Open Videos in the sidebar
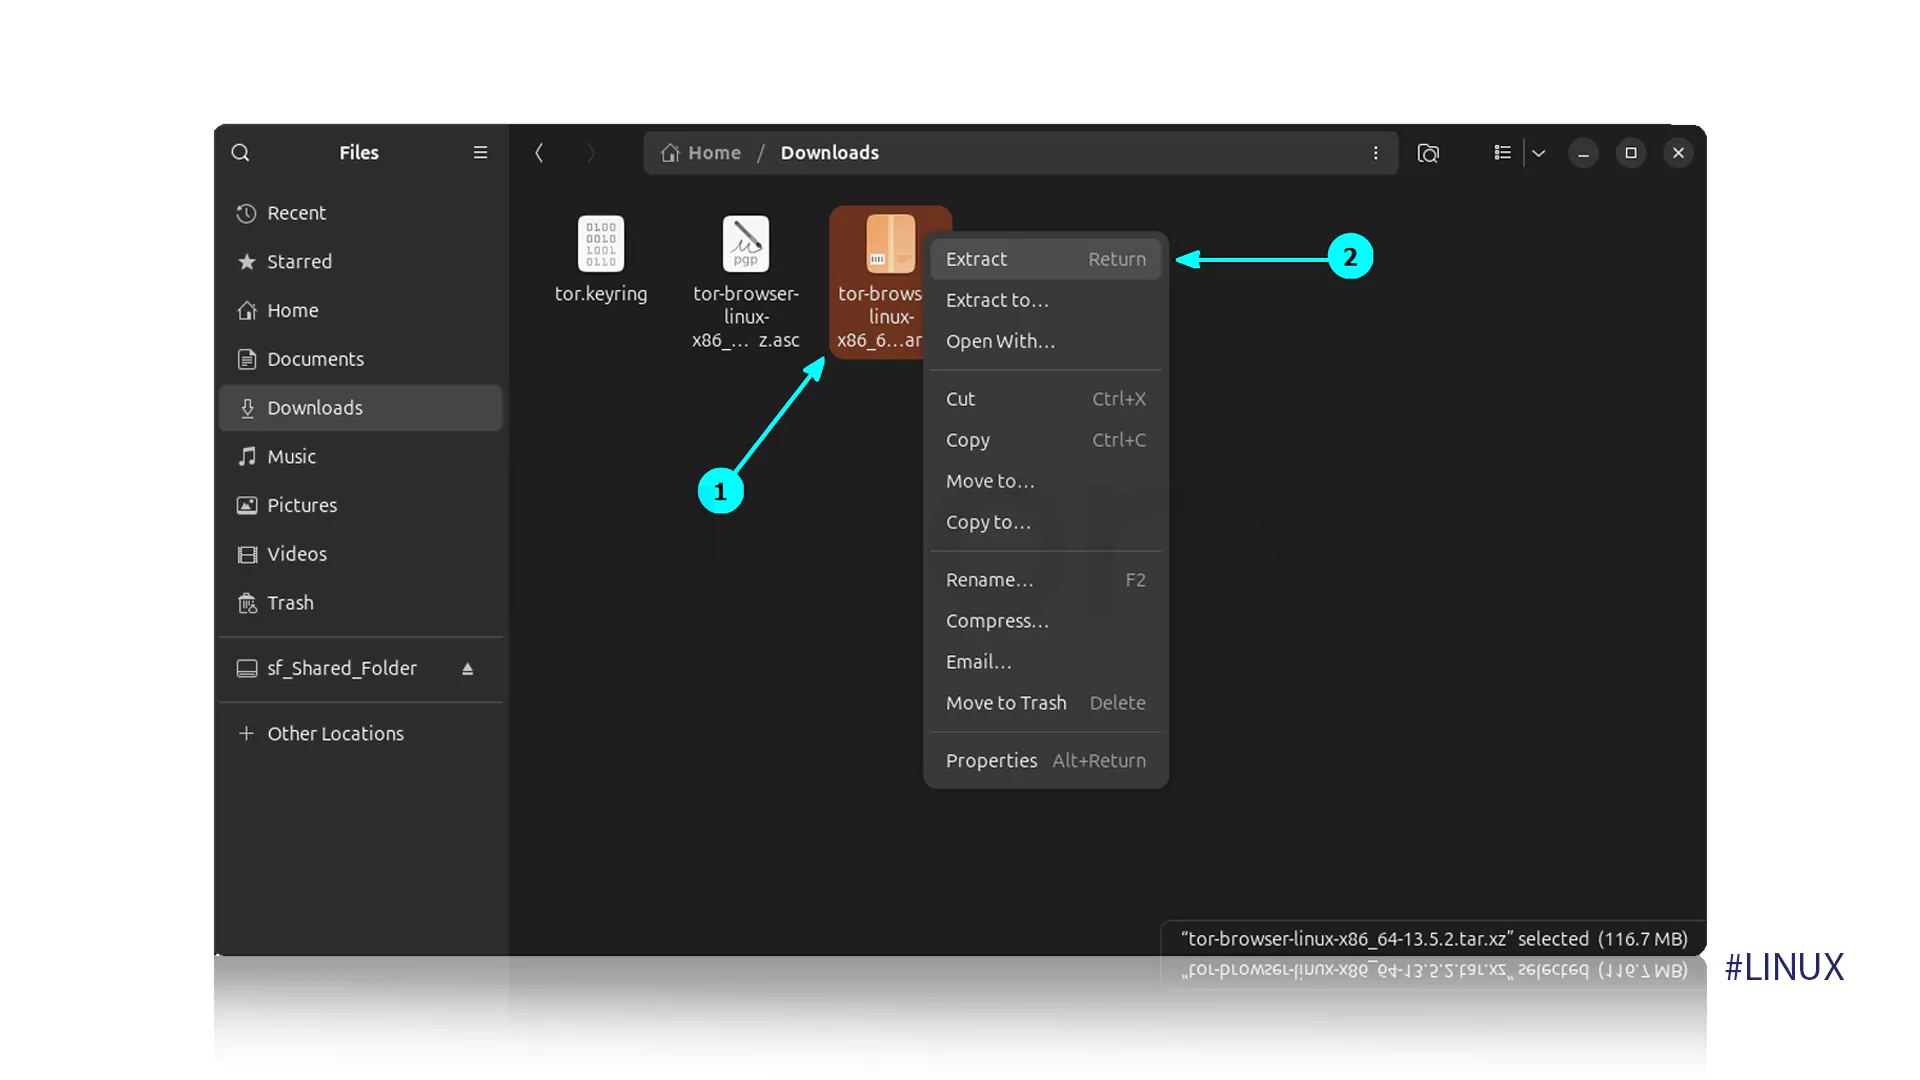This screenshot has width=1920, height=1080. (x=360, y=554)
